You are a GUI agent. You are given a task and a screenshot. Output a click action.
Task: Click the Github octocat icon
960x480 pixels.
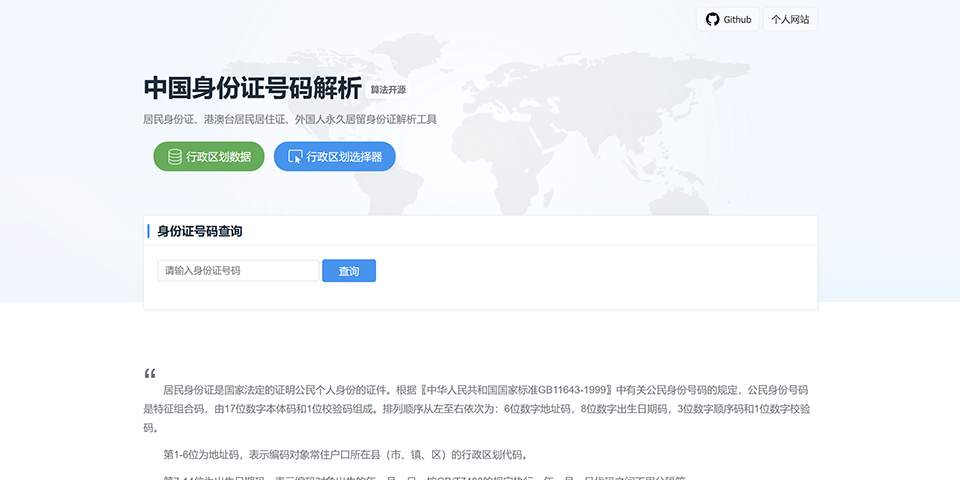(x=712, y=19)
